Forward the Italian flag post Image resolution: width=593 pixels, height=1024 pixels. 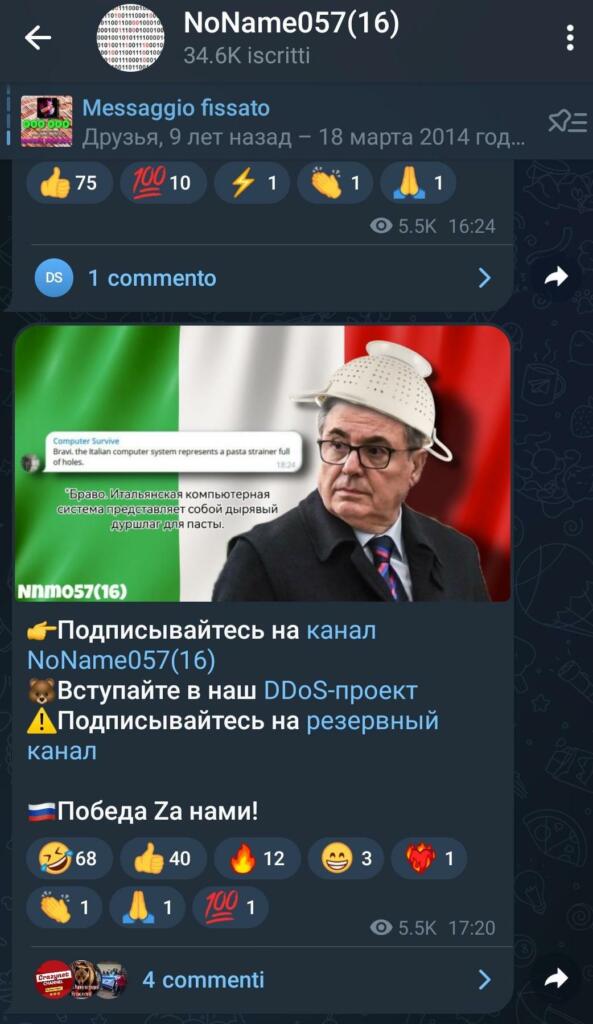(556, 979)
